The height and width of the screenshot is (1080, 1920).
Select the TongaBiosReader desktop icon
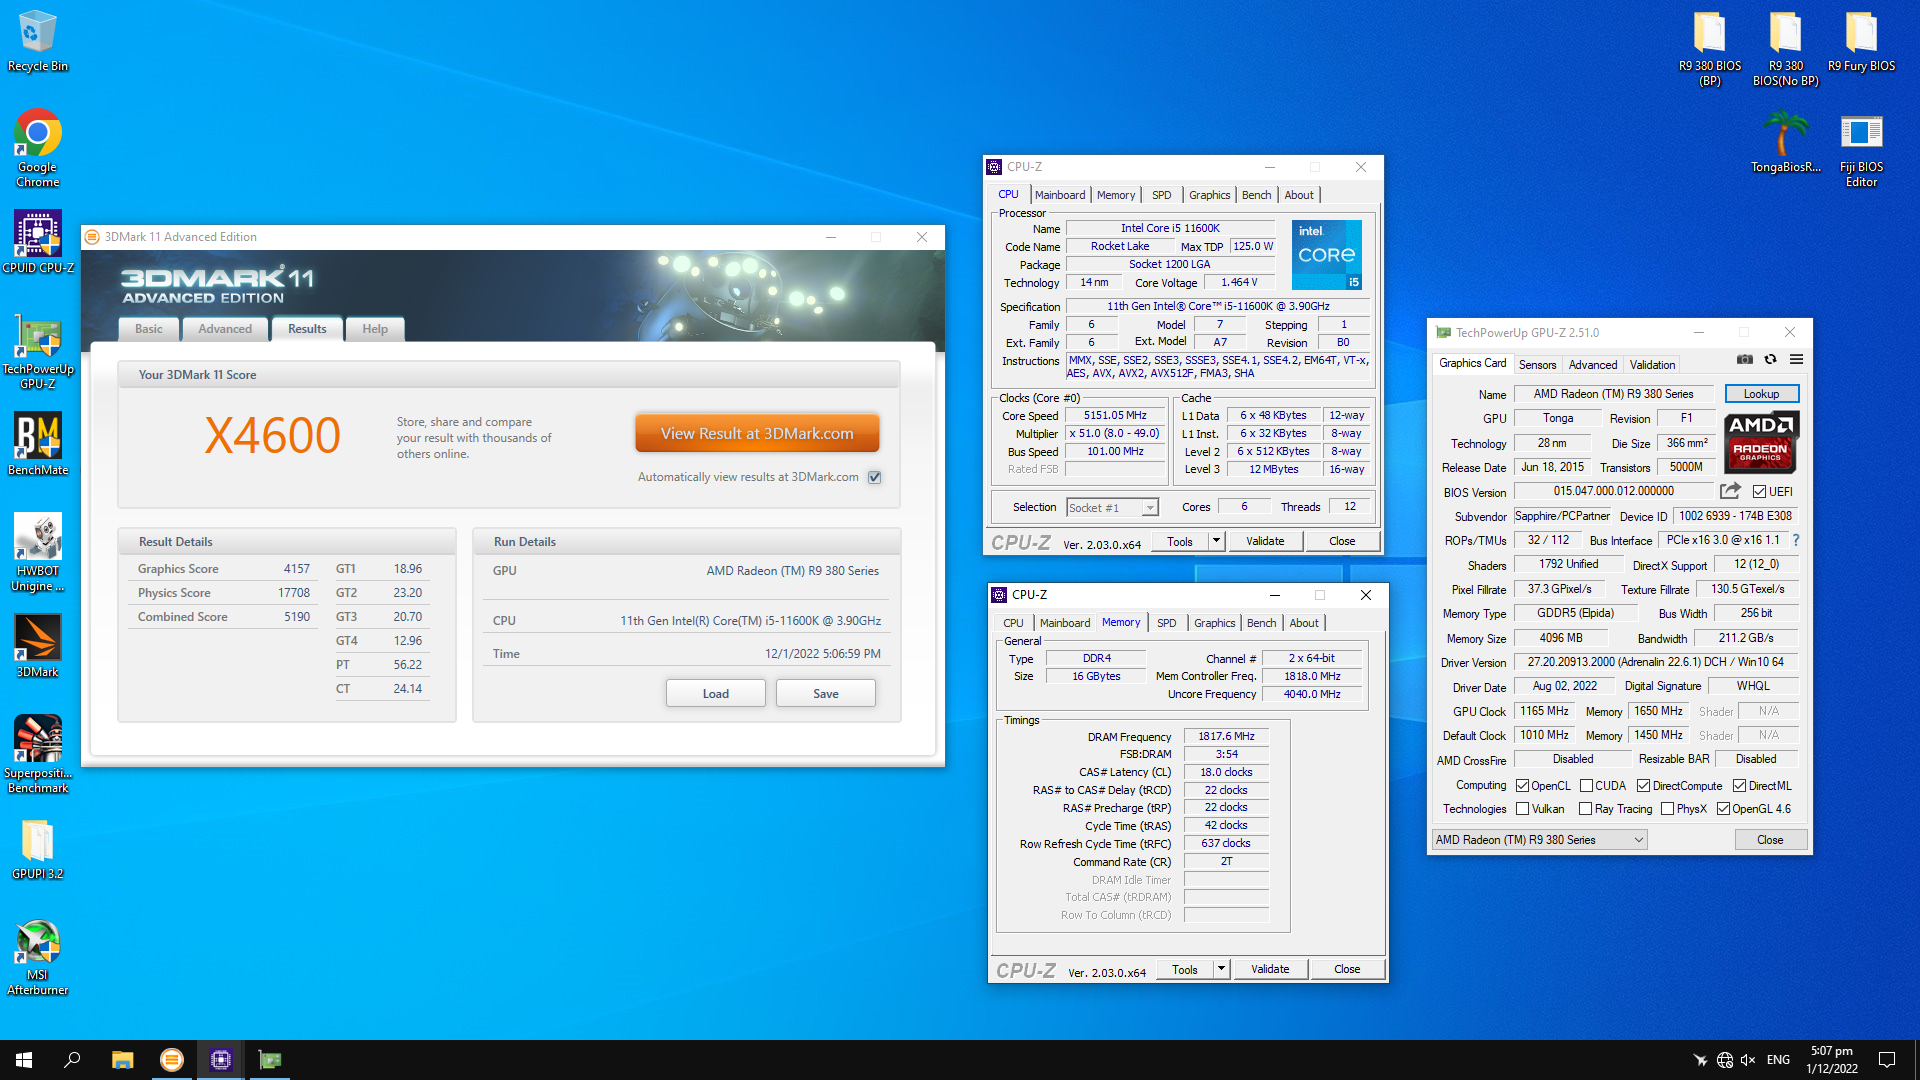1786,142
